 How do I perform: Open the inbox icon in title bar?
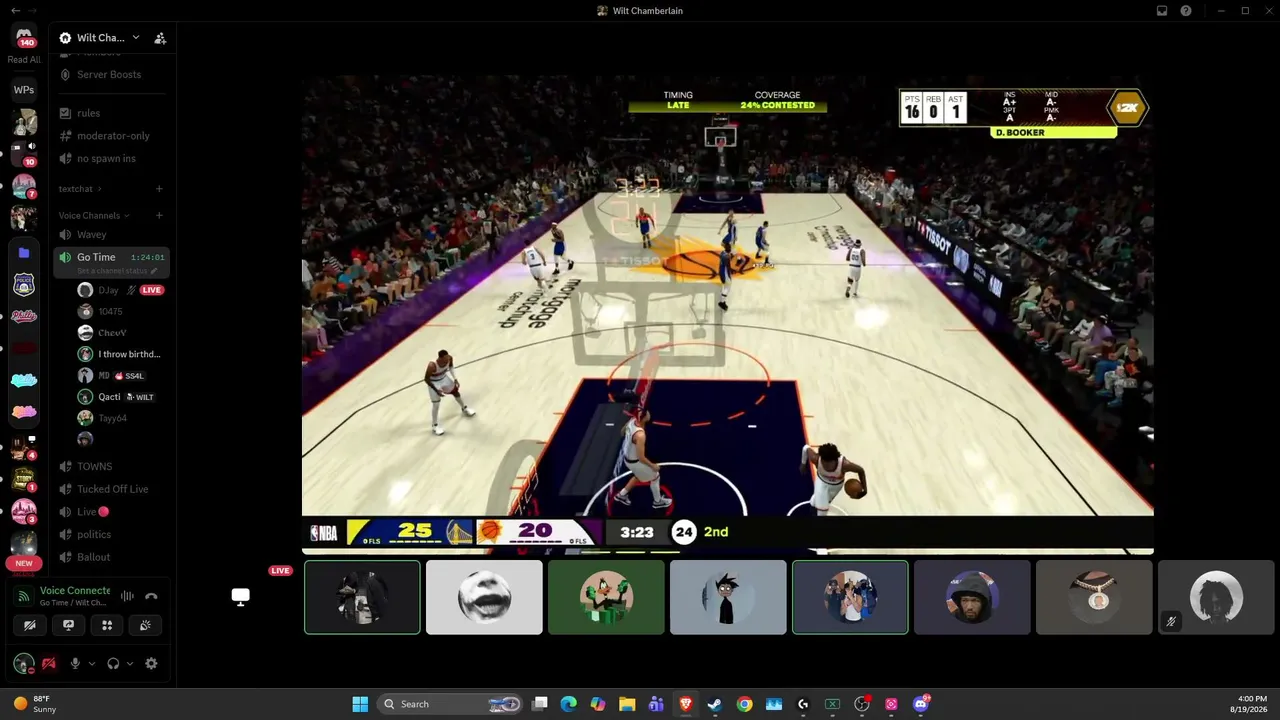pos(1162,11)
